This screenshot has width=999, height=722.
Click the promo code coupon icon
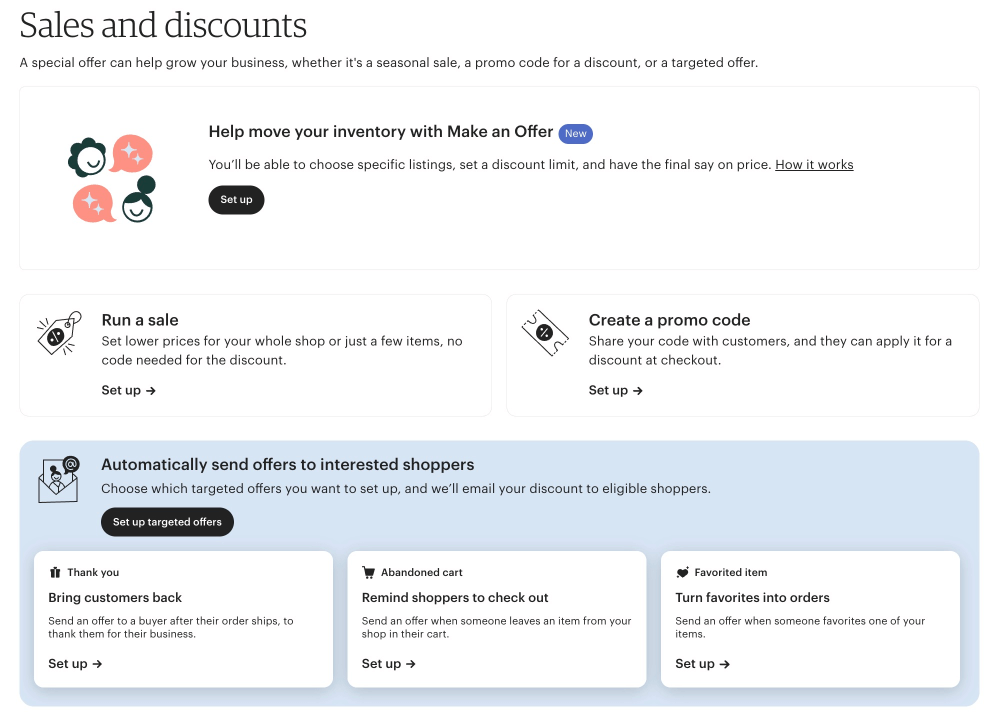click(545, 334)
